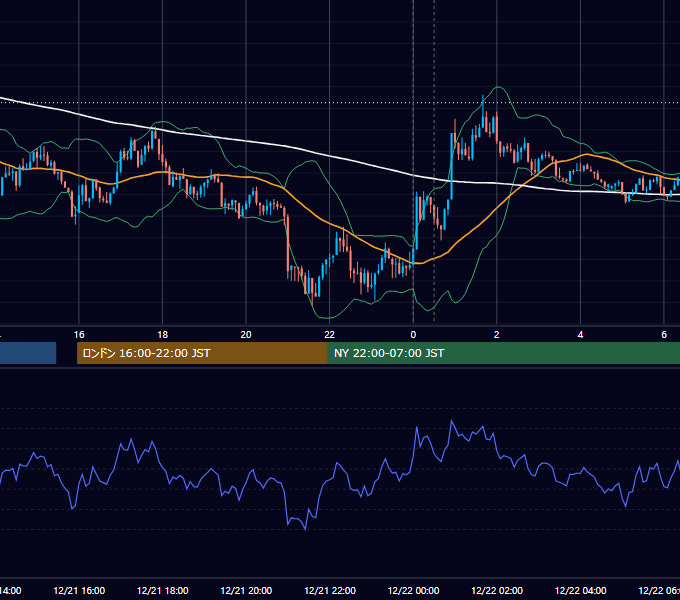Click hour label 22 under price chart

pos(330,335)
